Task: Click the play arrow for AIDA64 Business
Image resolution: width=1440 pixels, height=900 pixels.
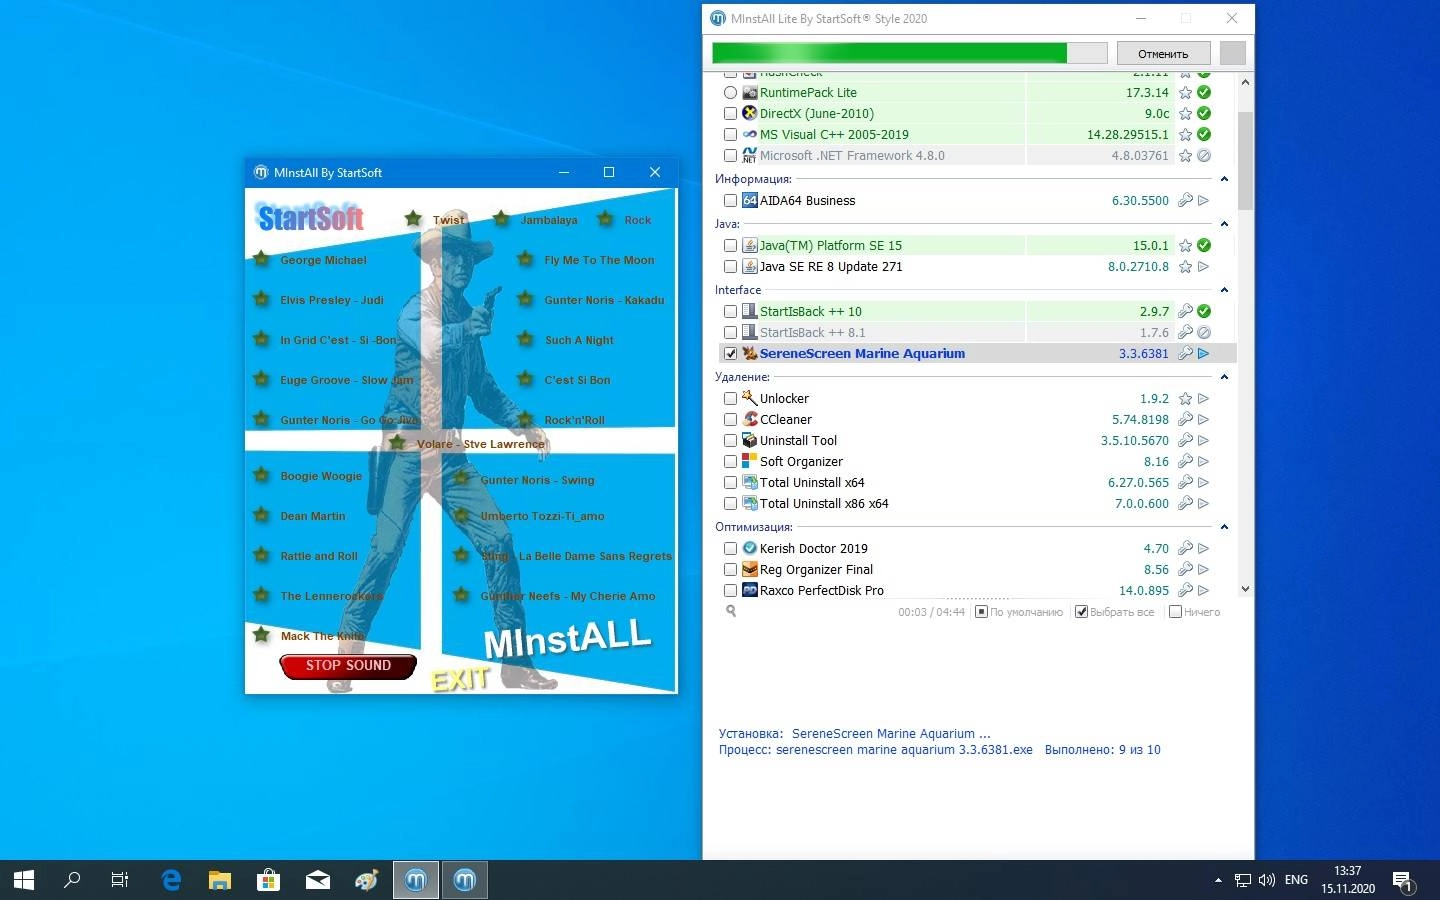Action: [1204, 201]
